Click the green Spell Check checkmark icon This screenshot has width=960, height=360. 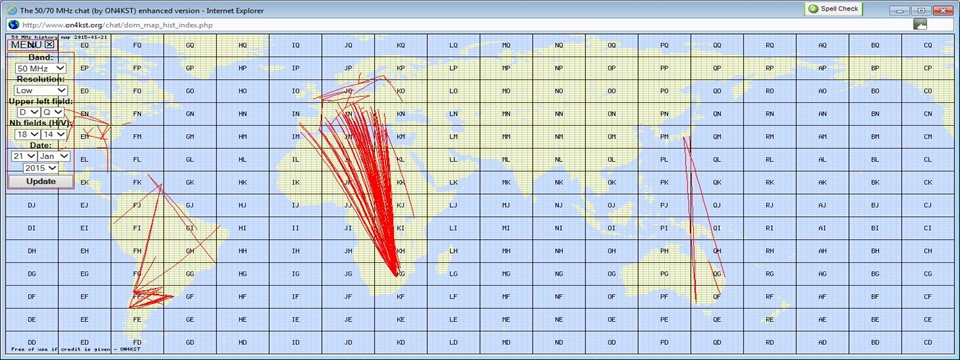click(x=812, y=9)
